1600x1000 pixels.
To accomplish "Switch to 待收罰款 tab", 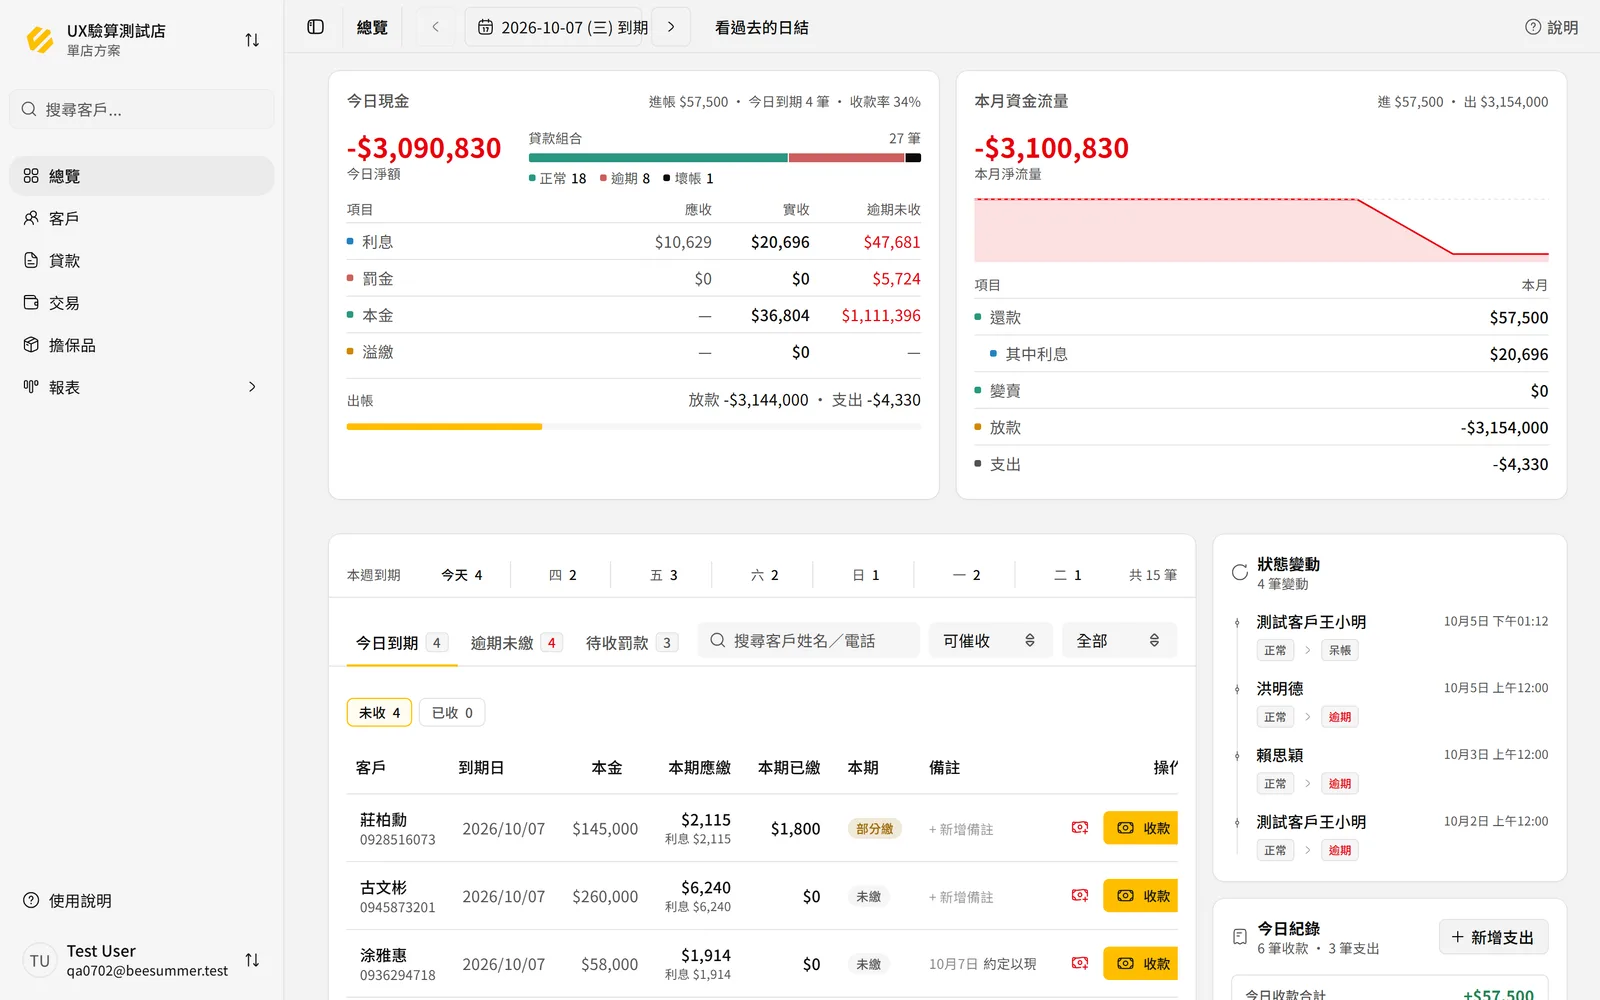I will click(632, 643).
